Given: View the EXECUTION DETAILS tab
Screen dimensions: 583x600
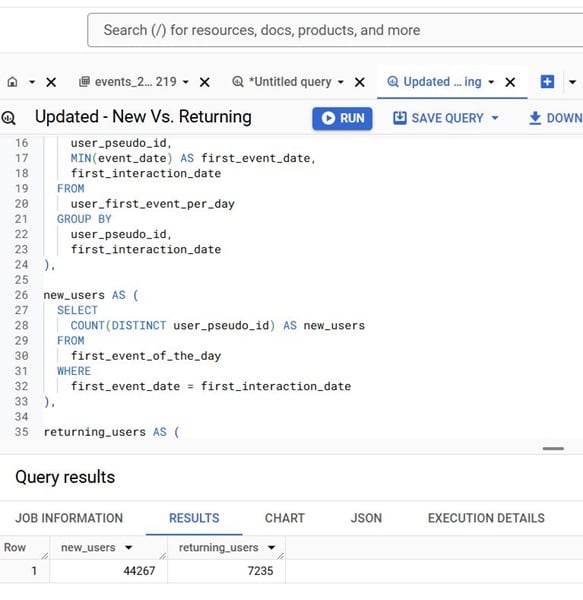Looking at the screenshot, I should point(486,518).
